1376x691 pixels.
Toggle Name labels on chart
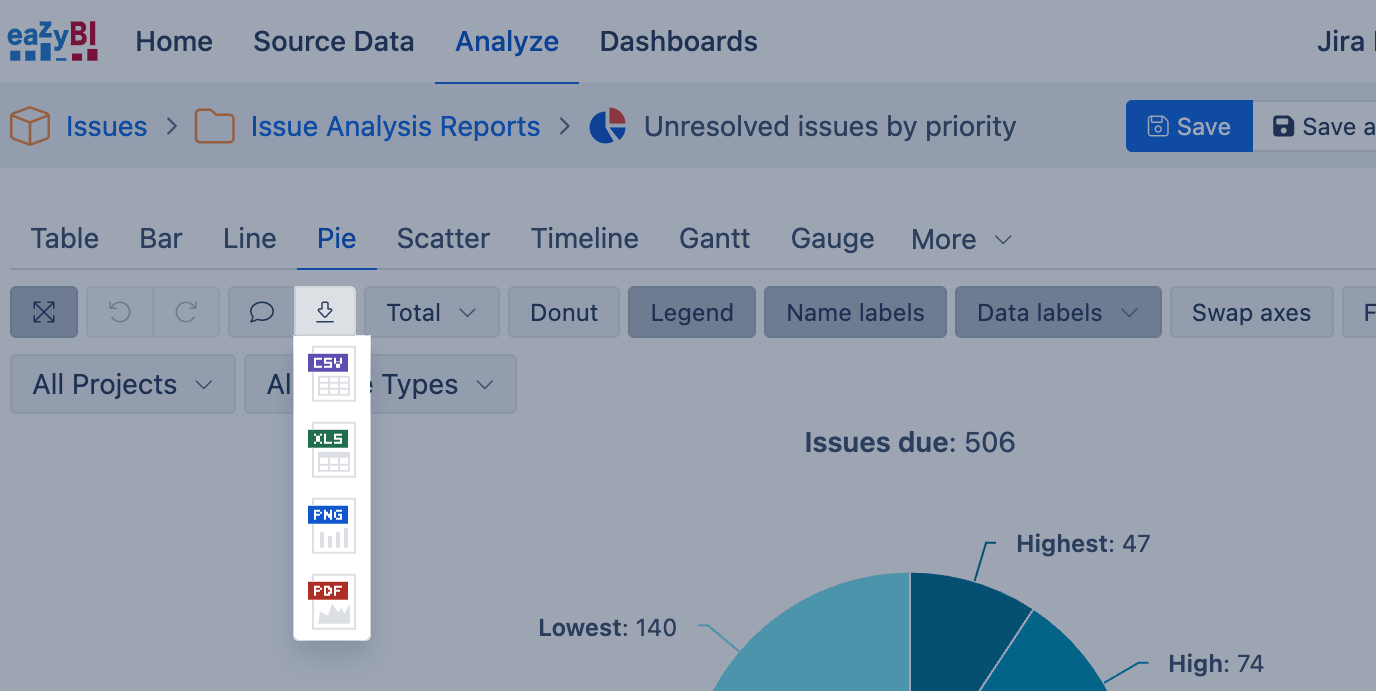[855, 313]
